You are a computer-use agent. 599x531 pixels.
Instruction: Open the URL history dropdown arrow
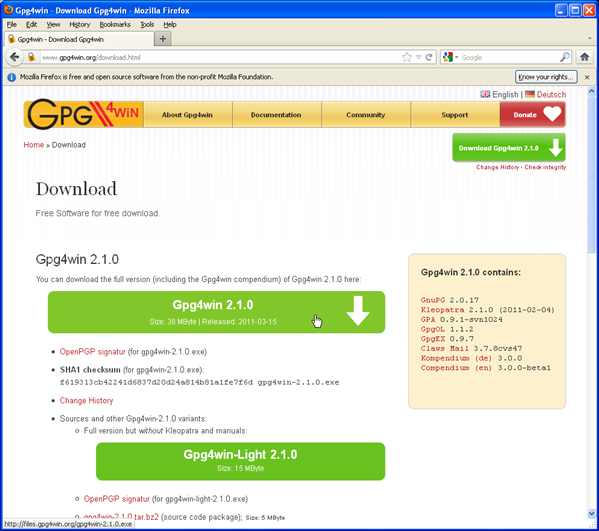[x=419, y=57]
